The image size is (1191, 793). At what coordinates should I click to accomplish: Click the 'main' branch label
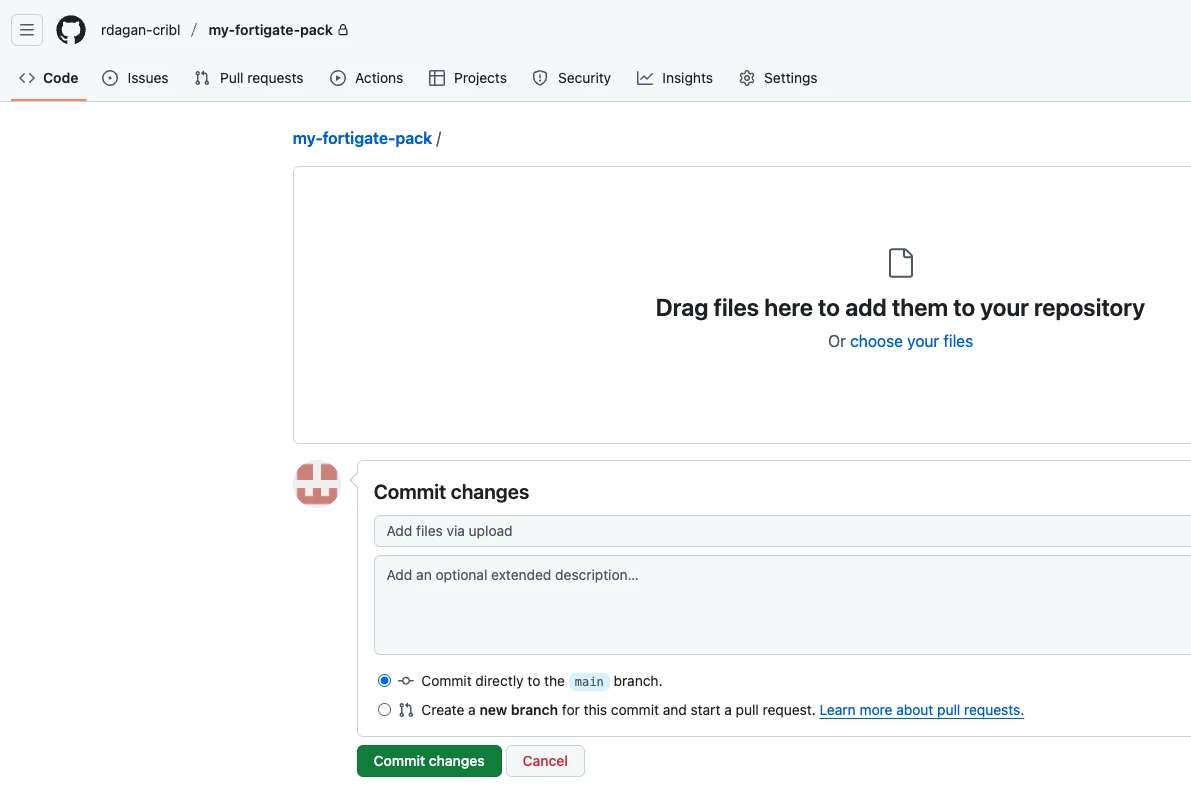point(589,681)
